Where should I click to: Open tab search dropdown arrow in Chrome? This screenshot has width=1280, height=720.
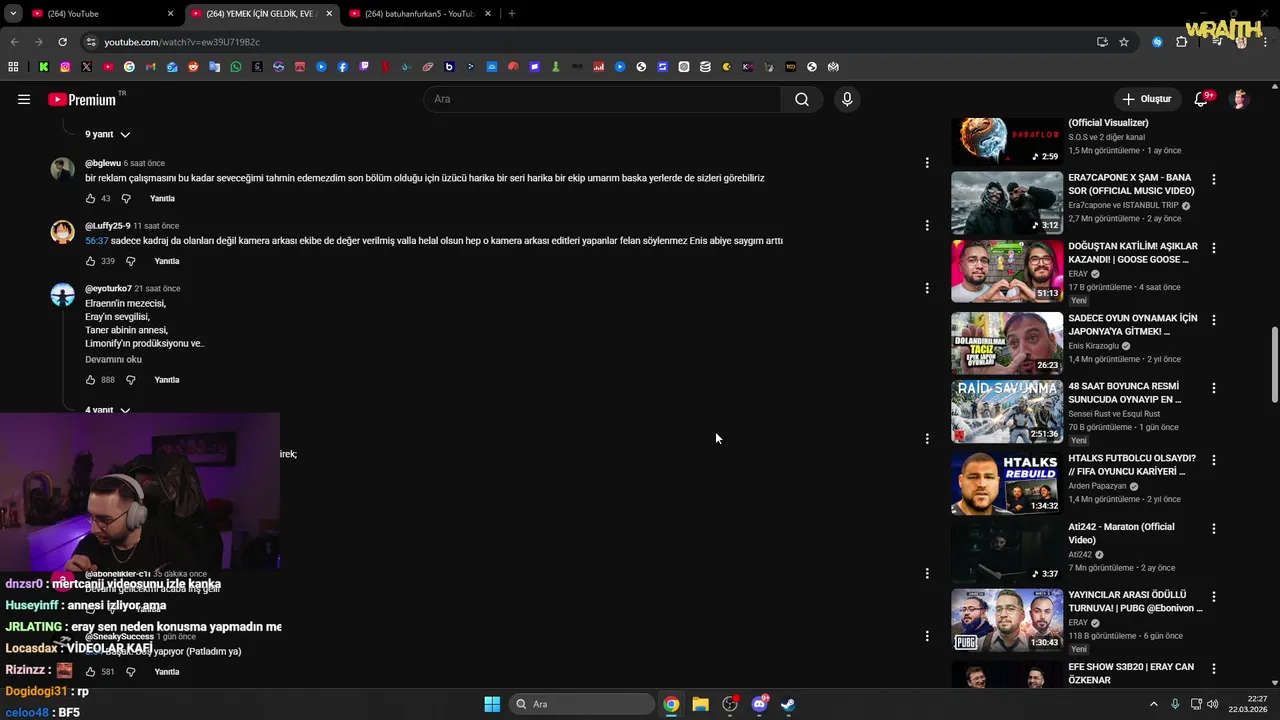click(13, 14)
